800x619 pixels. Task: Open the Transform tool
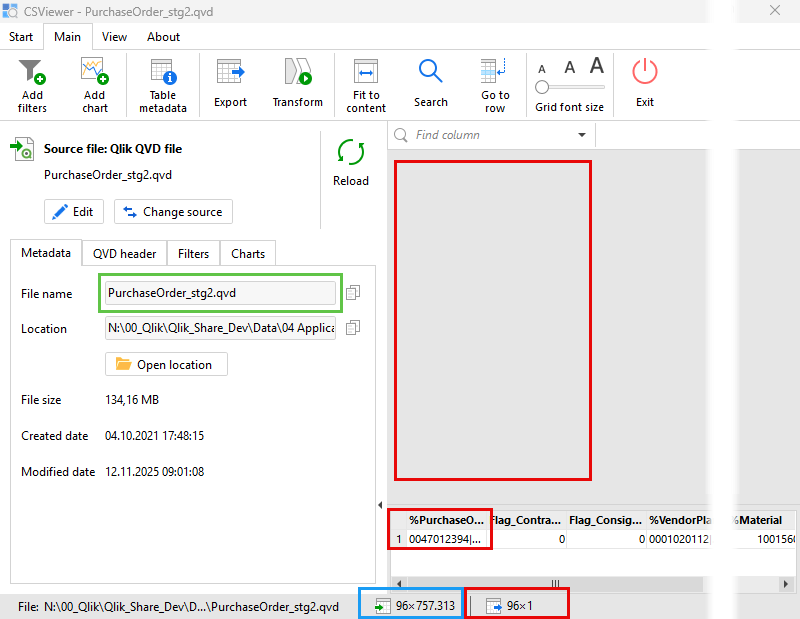tap(297, 74)
